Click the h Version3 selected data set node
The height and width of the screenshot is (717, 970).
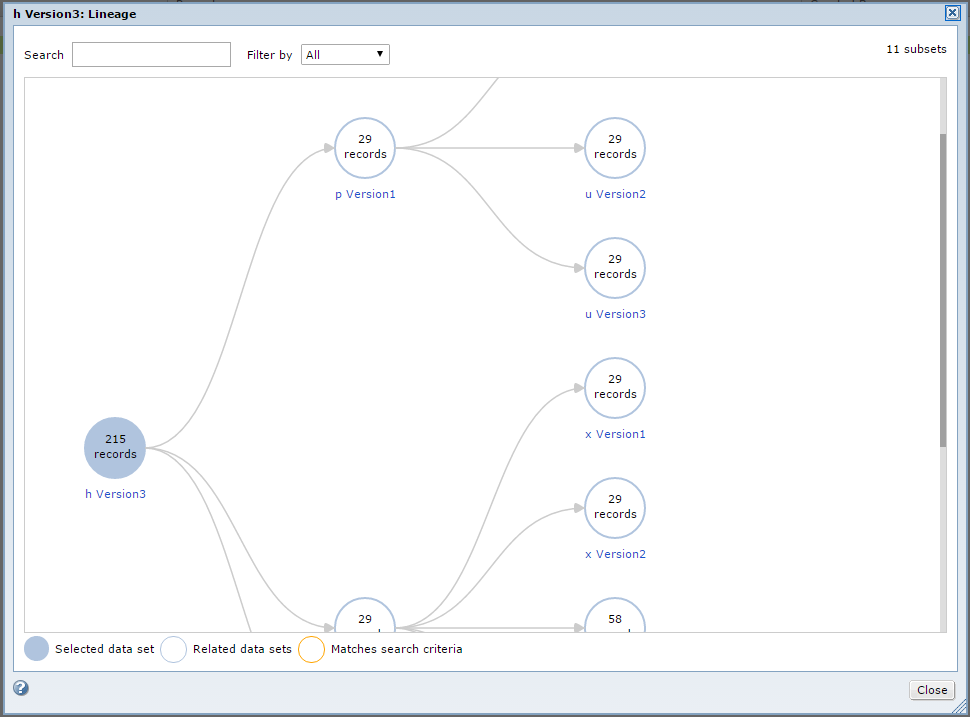[115, 448]
